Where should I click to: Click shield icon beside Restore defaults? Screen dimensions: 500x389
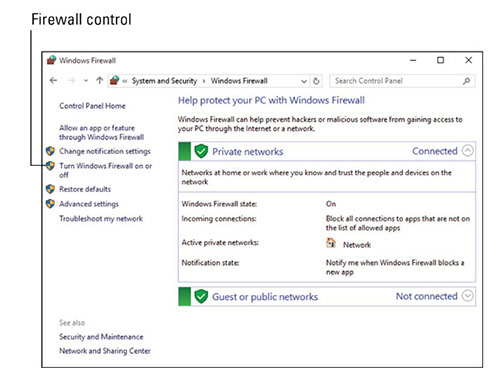point(50,189)
